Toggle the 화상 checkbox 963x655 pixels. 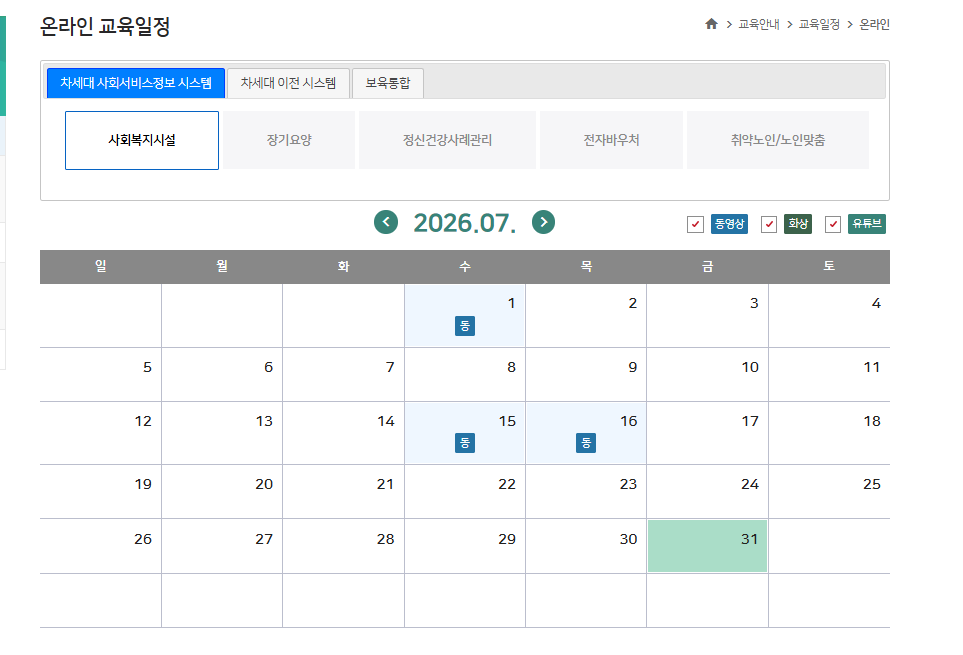pos(769,225)
